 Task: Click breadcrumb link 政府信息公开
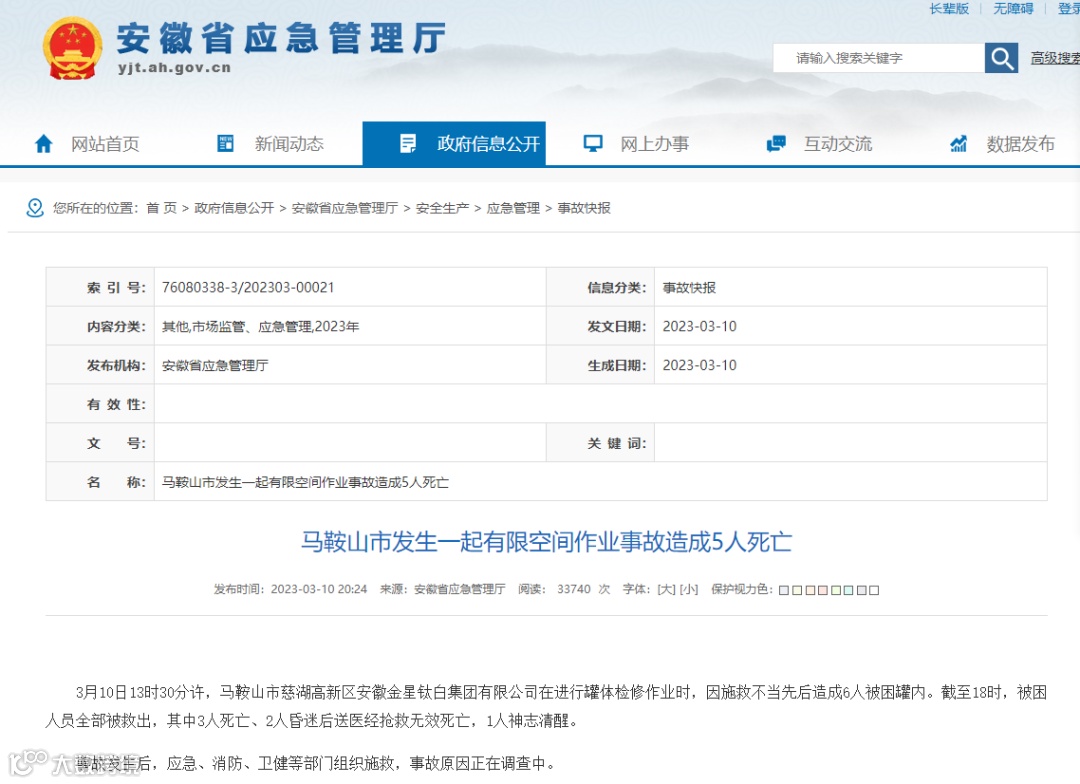click(x=234, y=208)
